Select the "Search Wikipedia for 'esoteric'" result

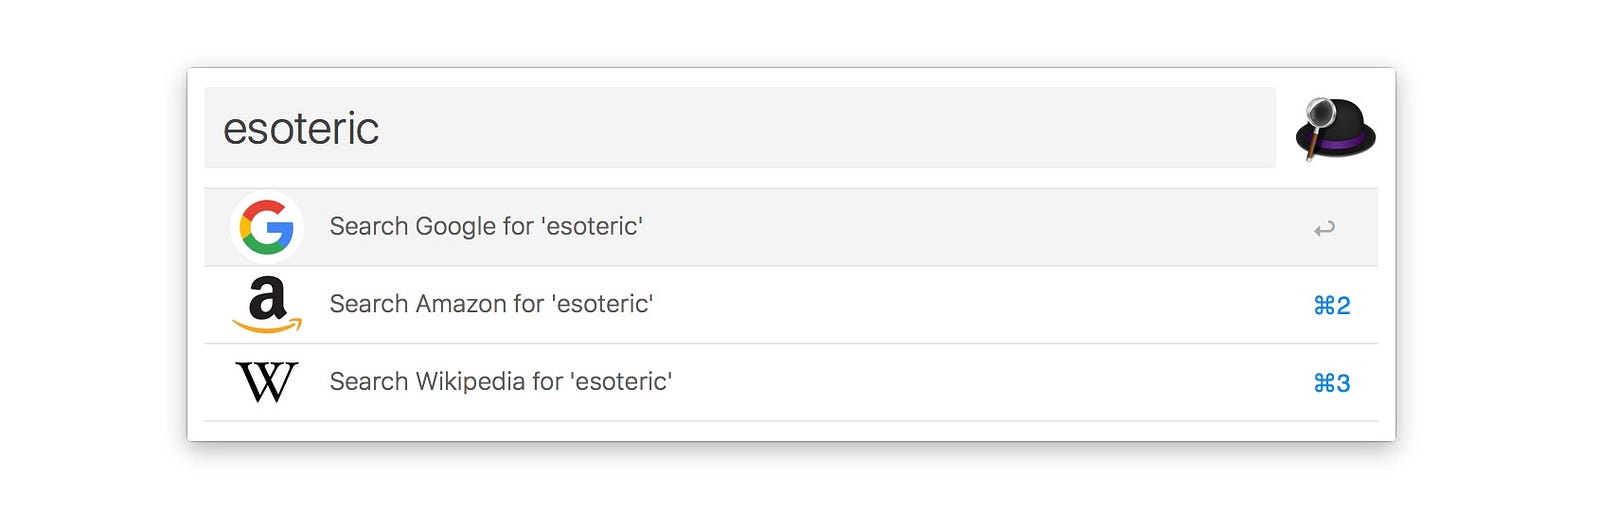(x=500, y=382)
